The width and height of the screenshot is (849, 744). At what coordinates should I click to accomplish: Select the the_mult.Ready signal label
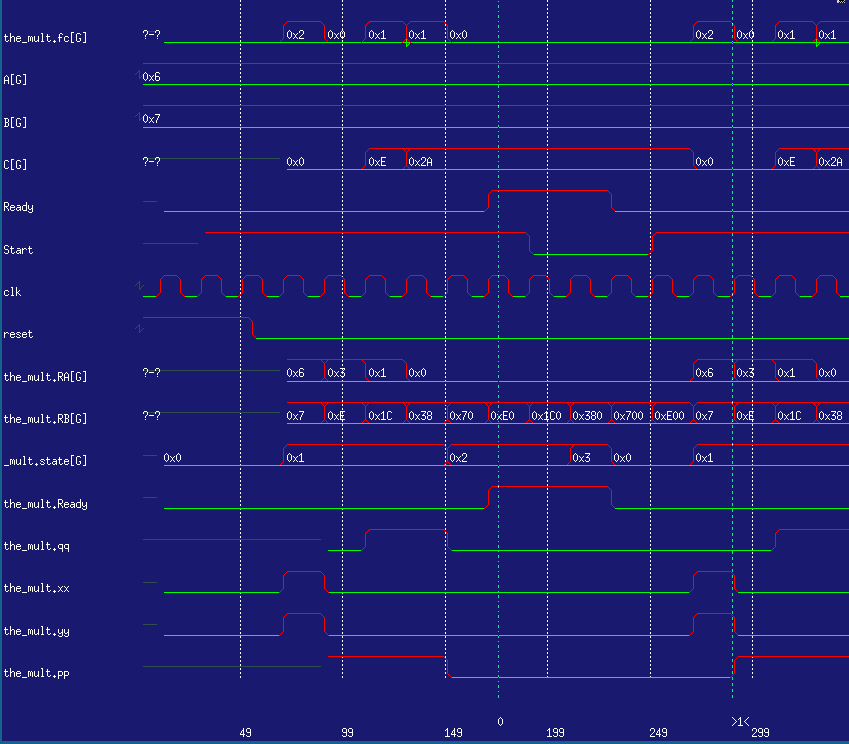tap(45, 504)
